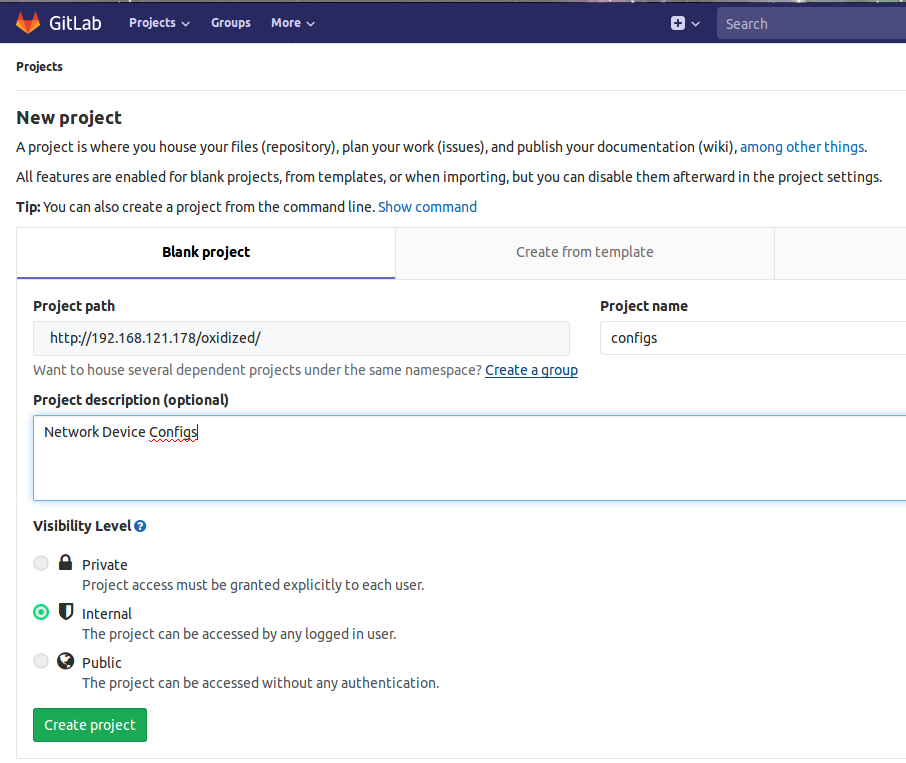Follow the Create a group link
906x763 pixels.
(x=532, y=370)
